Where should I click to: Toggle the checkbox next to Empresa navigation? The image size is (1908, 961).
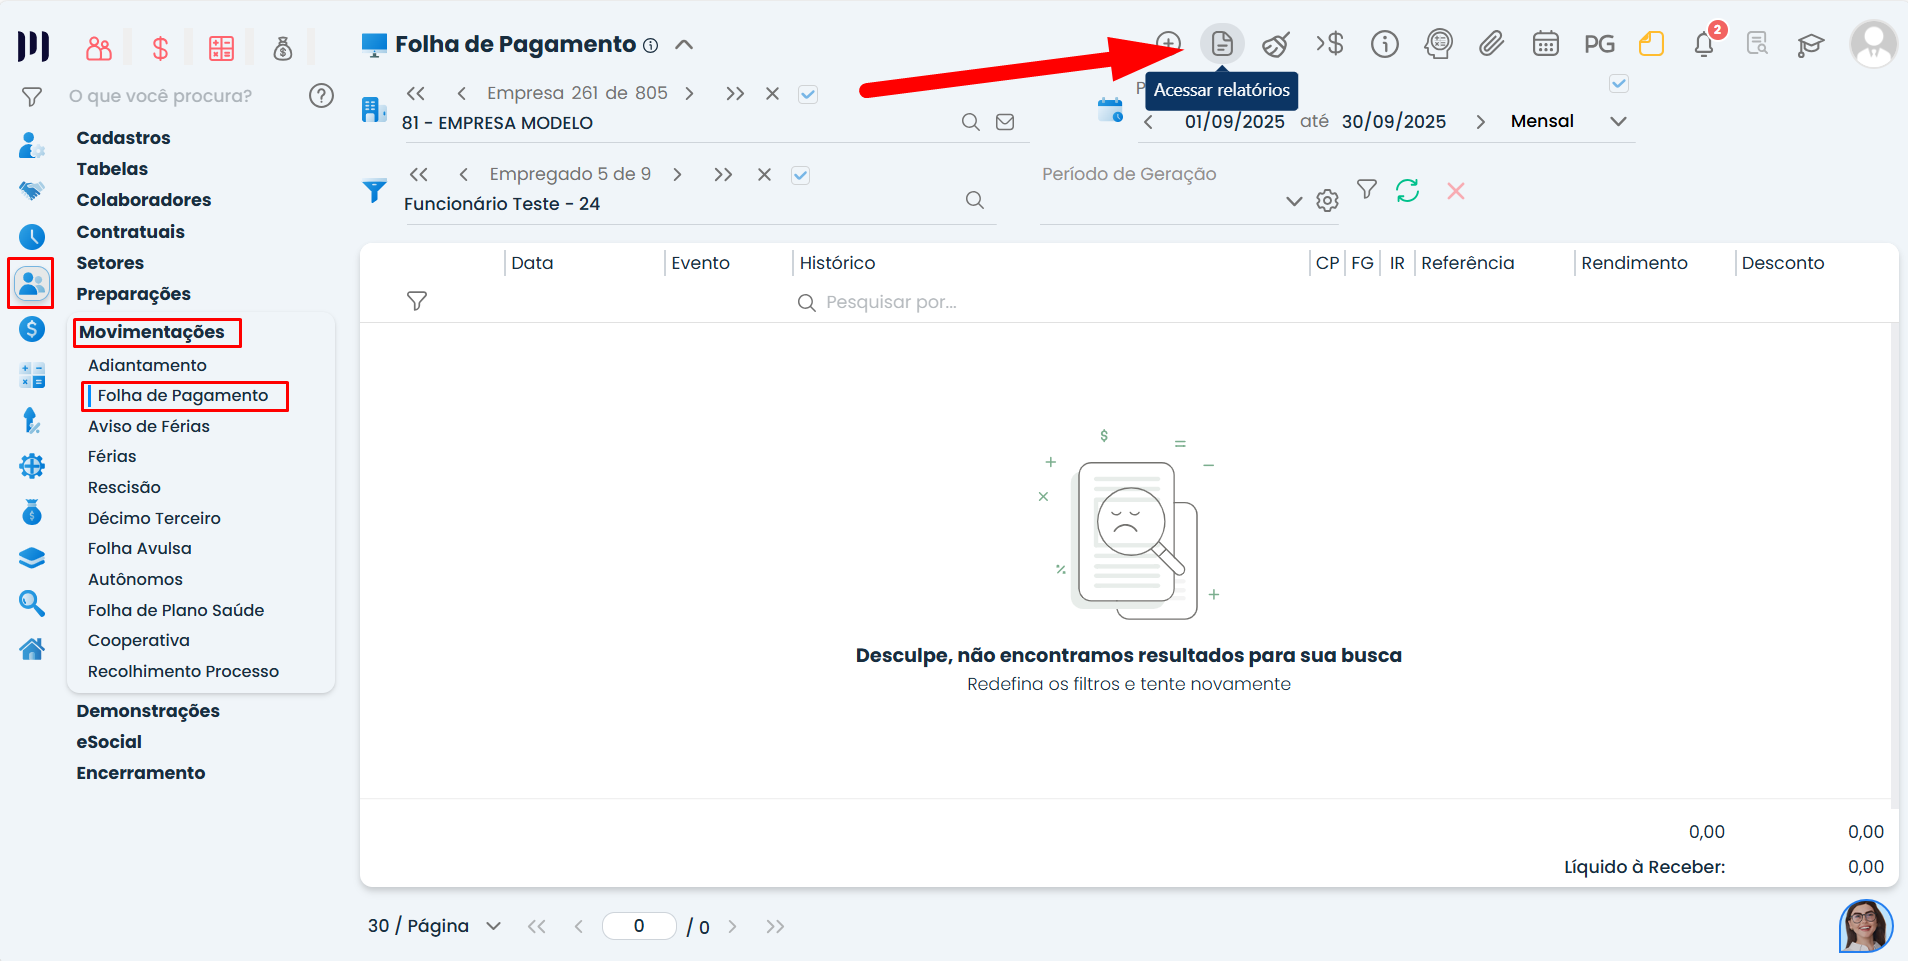tap(808, 94)
